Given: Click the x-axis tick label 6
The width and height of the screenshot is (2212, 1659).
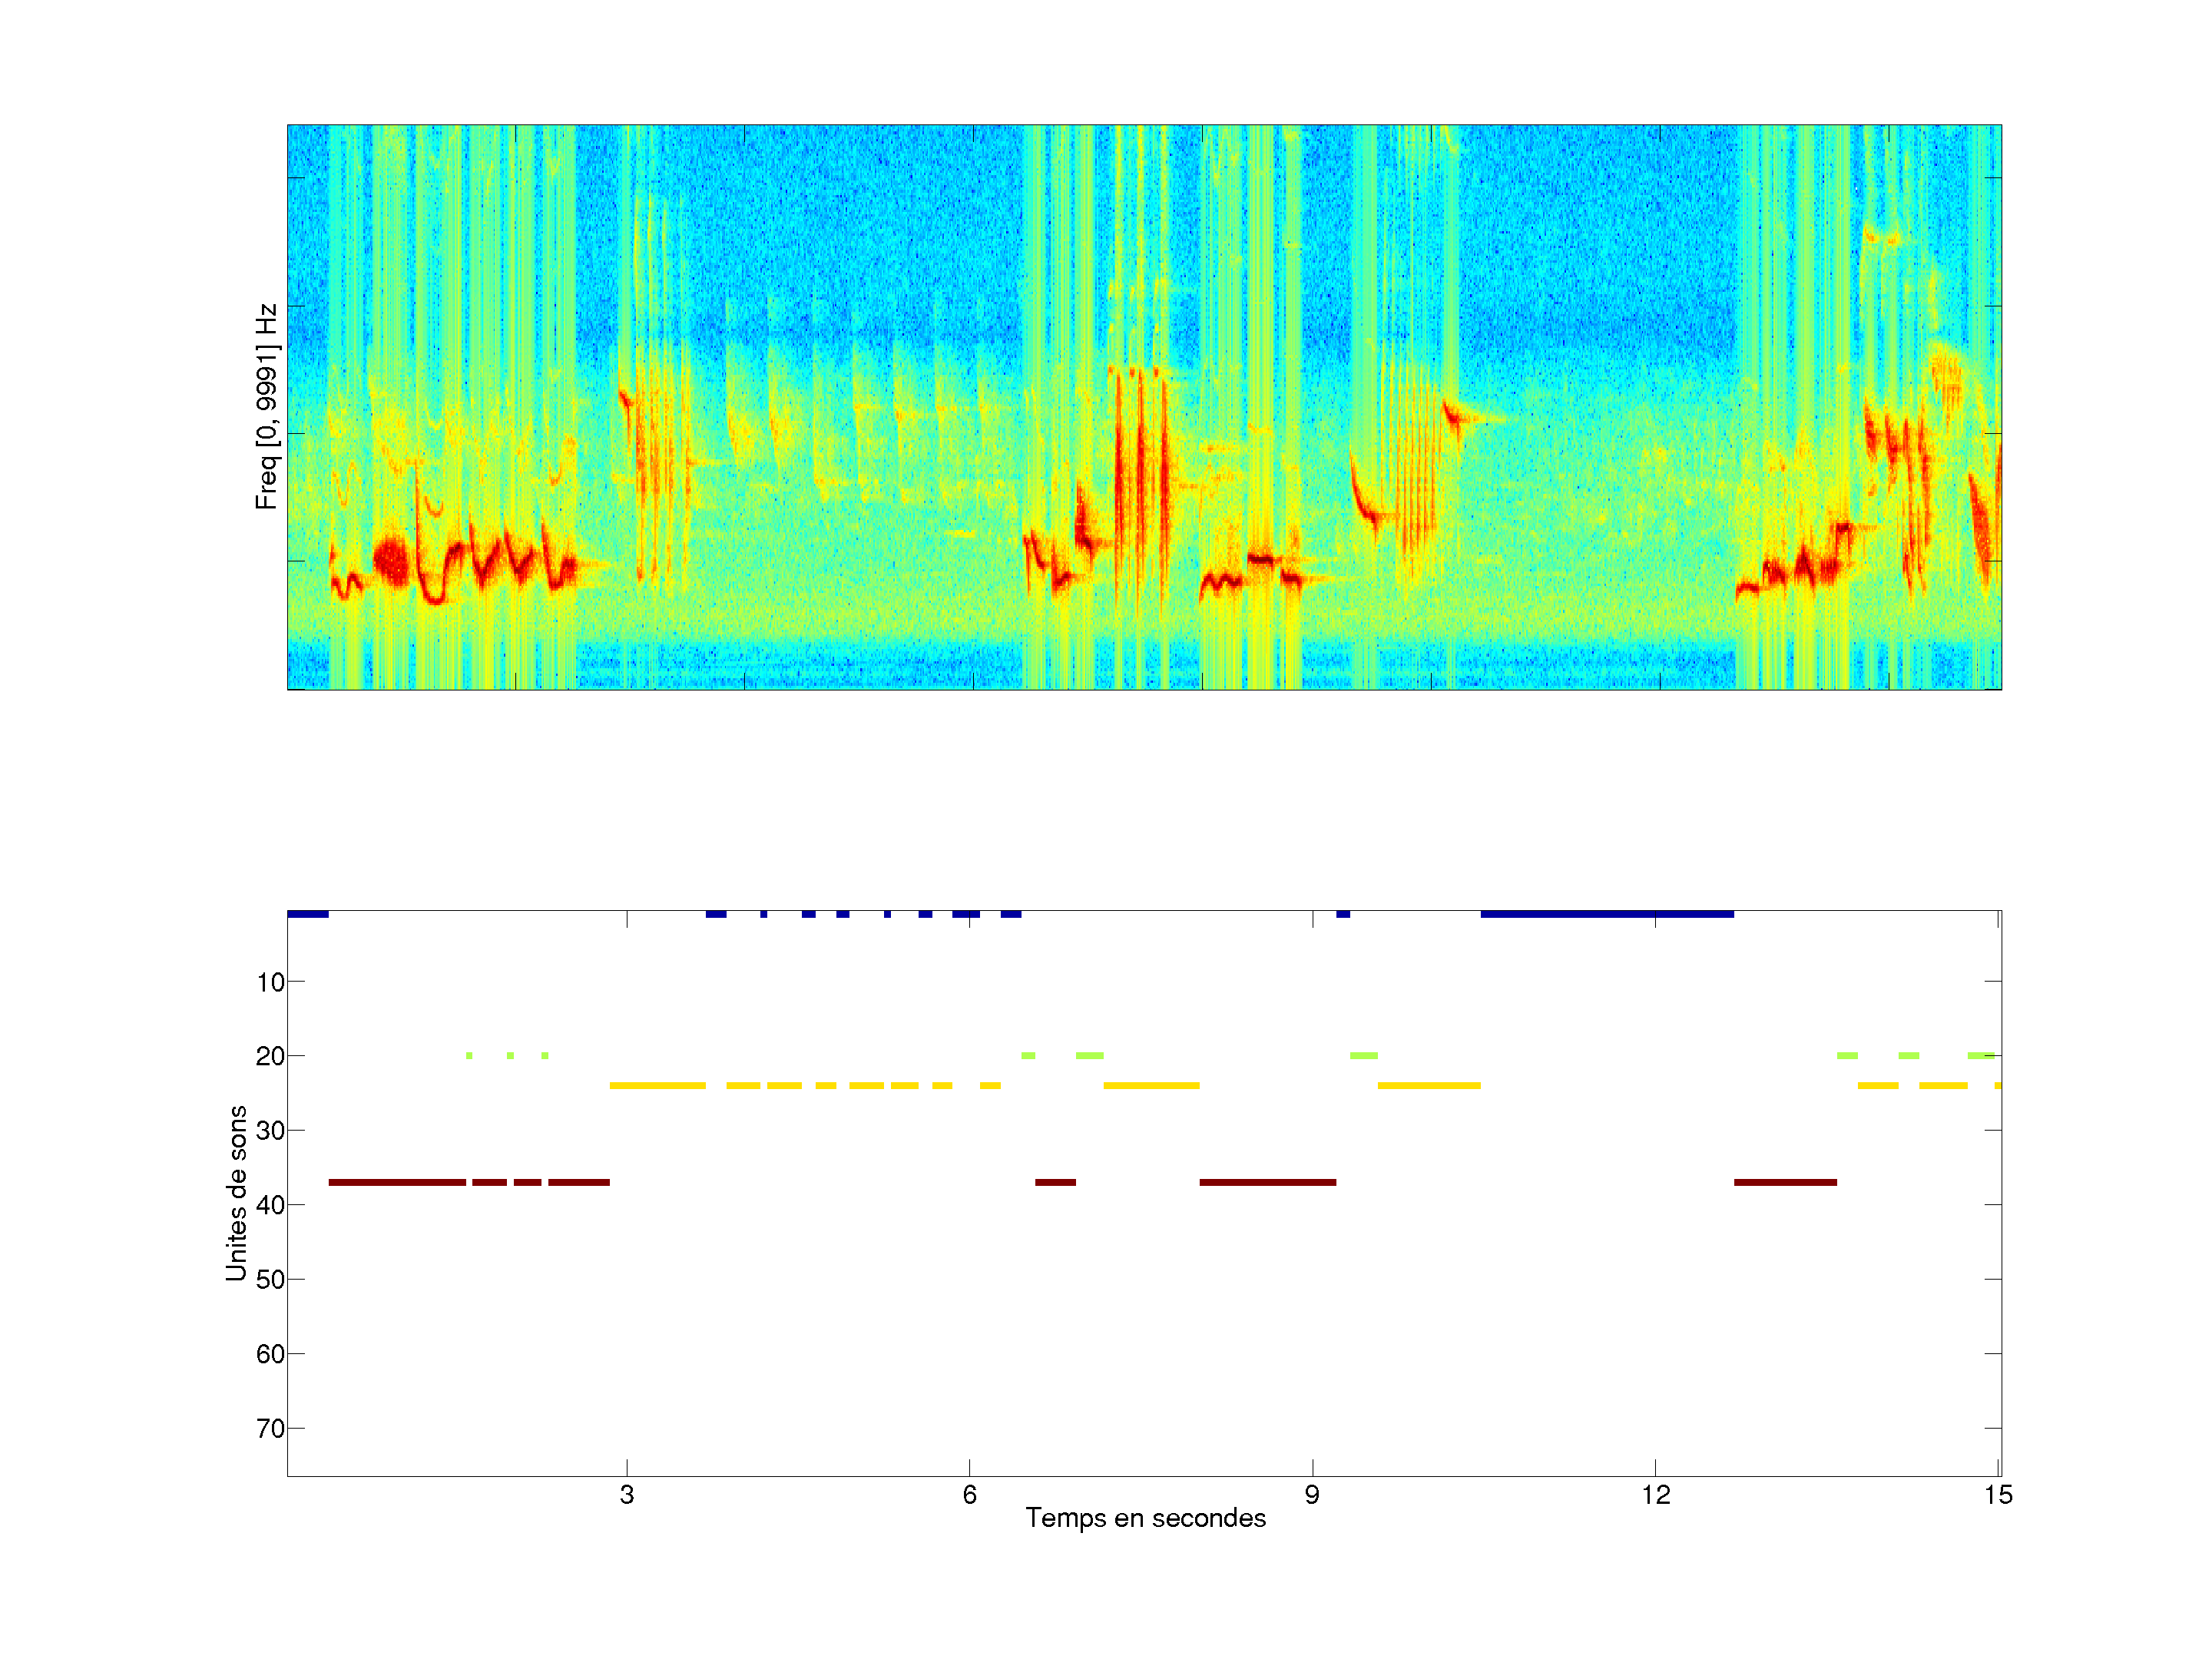Looking at the screenshot, I should [969, 1495].
